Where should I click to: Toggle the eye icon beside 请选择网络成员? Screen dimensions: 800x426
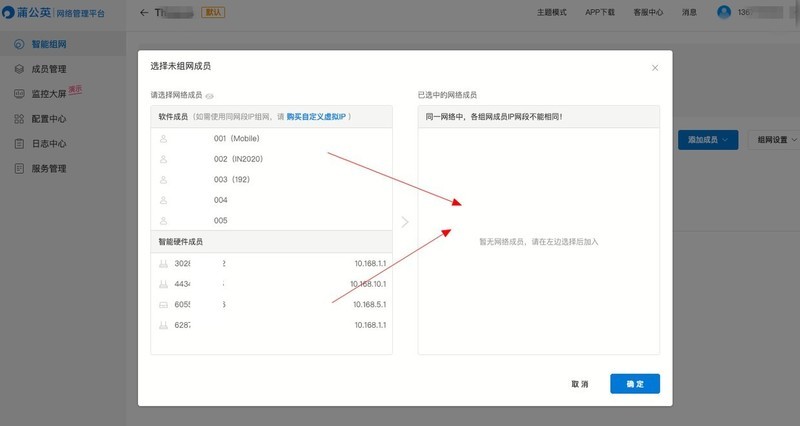[x=209, y=96]
